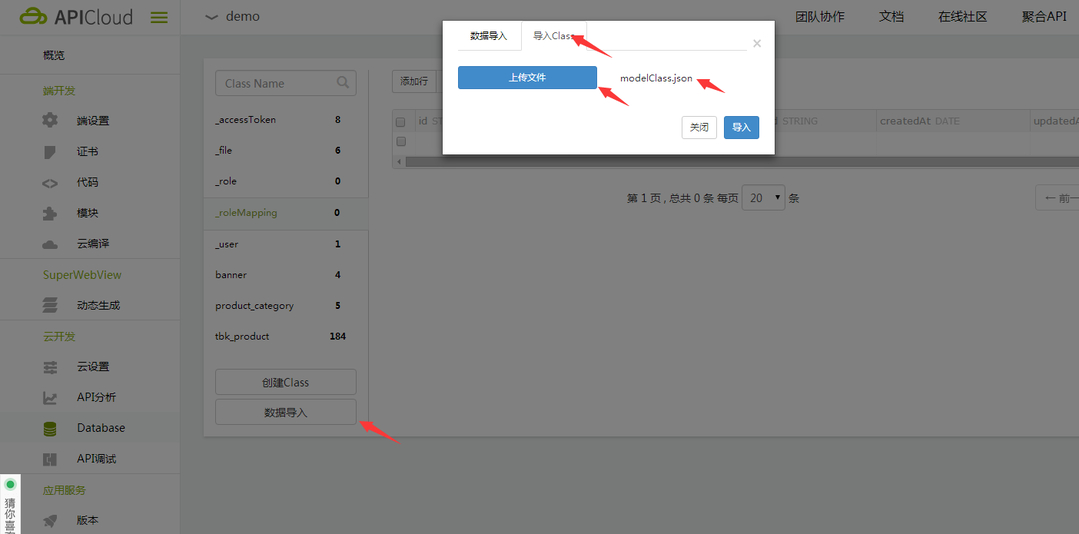Click the id column header

coord(423,121)
